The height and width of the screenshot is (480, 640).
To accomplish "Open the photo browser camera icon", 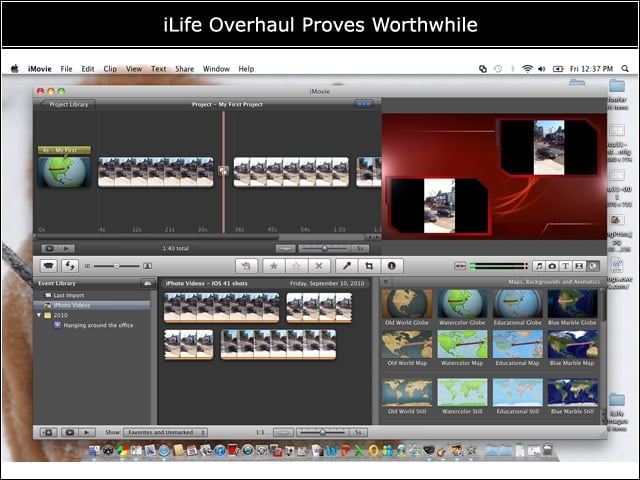I will (x=552, y=266).
